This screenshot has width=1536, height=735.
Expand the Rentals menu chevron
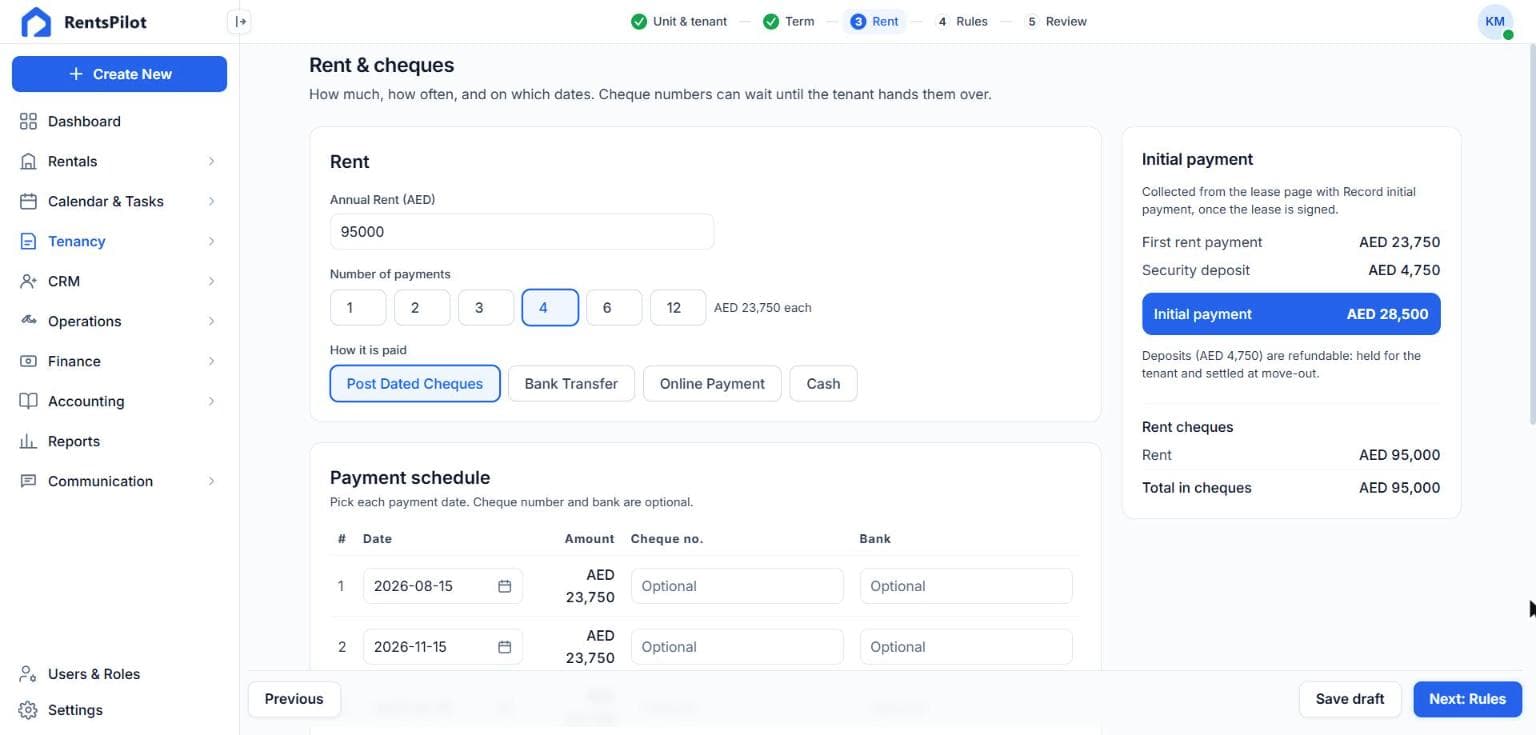coord(211,161)
